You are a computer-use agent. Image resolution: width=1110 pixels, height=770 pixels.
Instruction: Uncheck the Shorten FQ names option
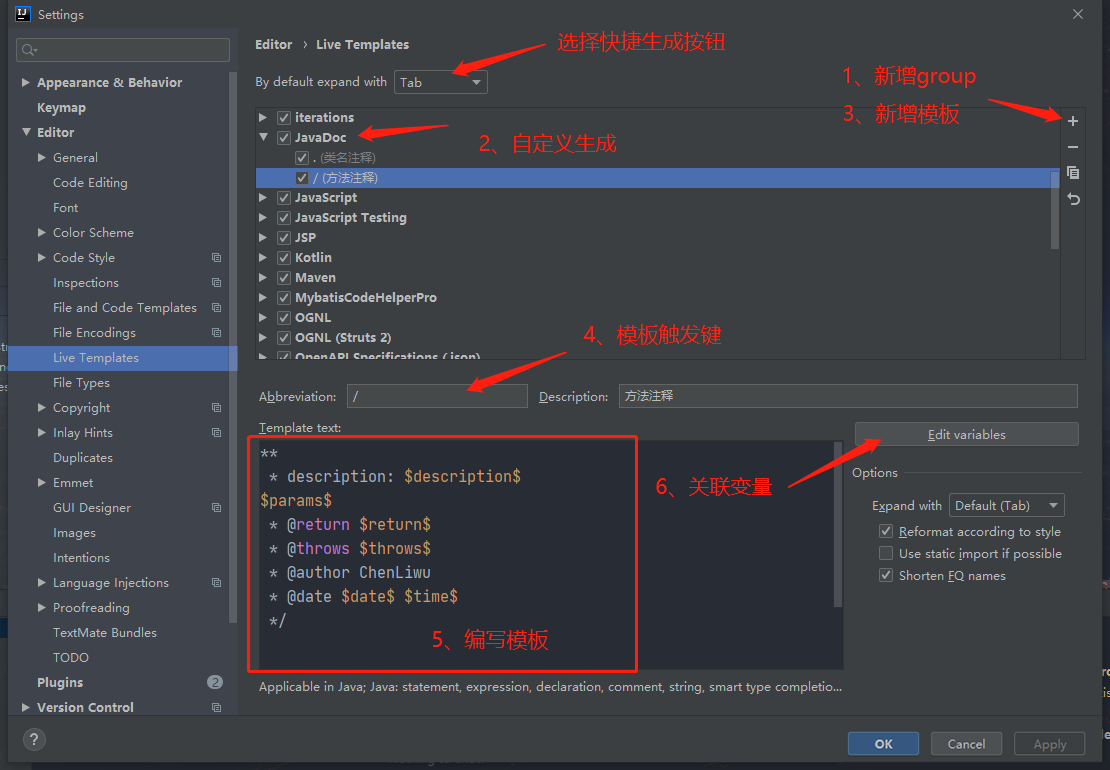(x=885, y=576)
